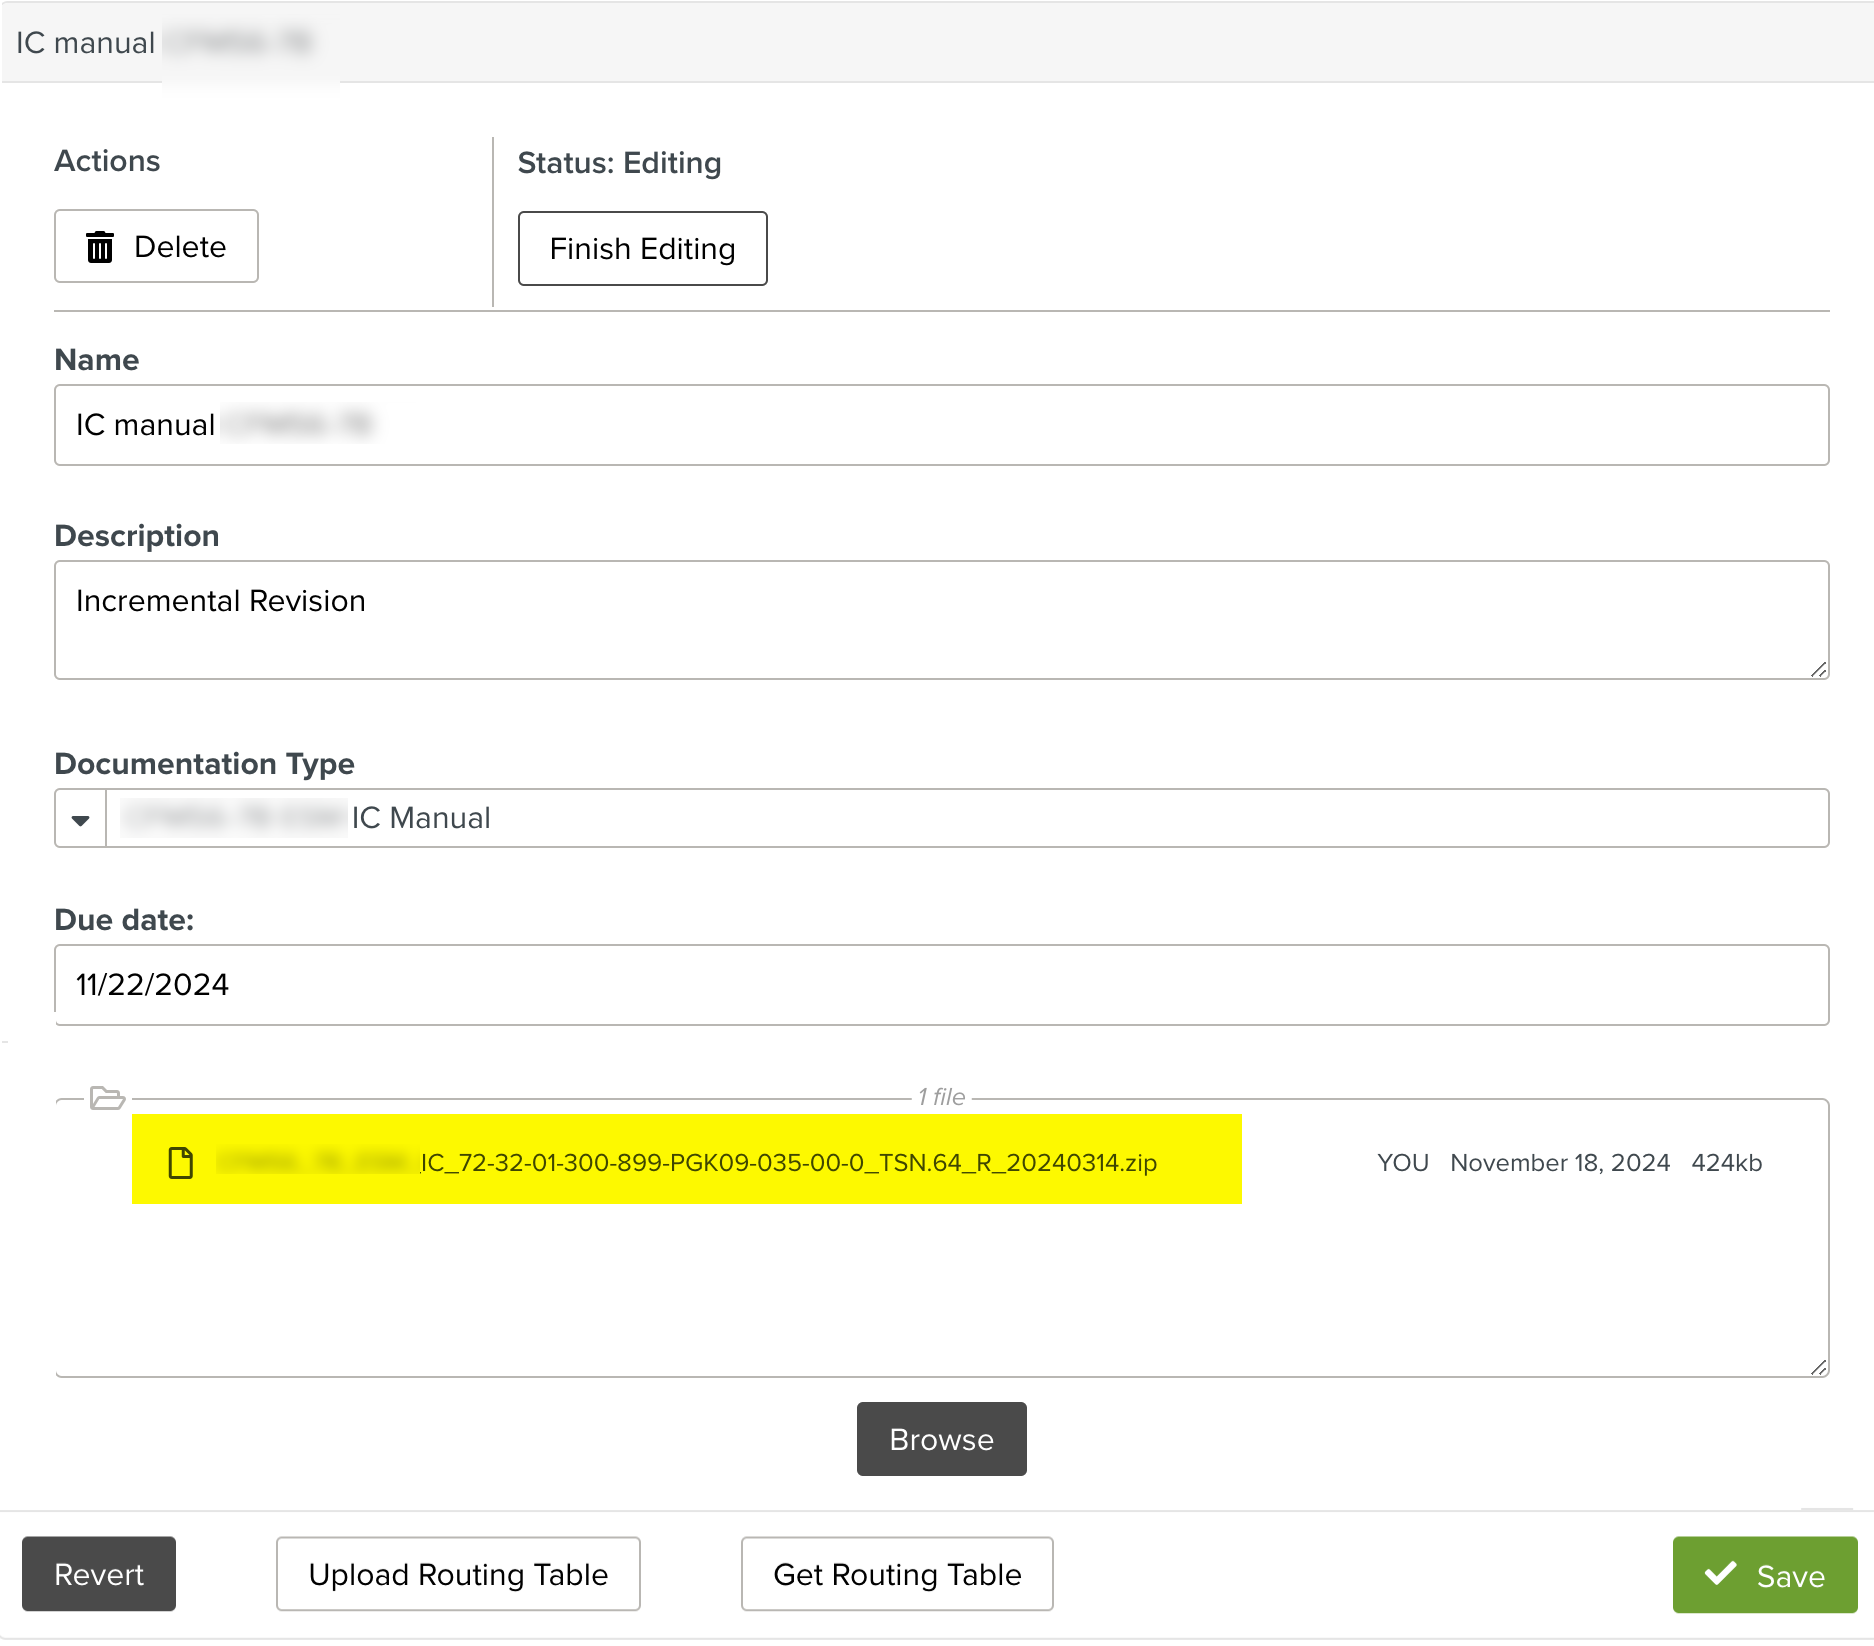Click Get Routing Table
The image size is (1874, 1646).
[897, 1574]
